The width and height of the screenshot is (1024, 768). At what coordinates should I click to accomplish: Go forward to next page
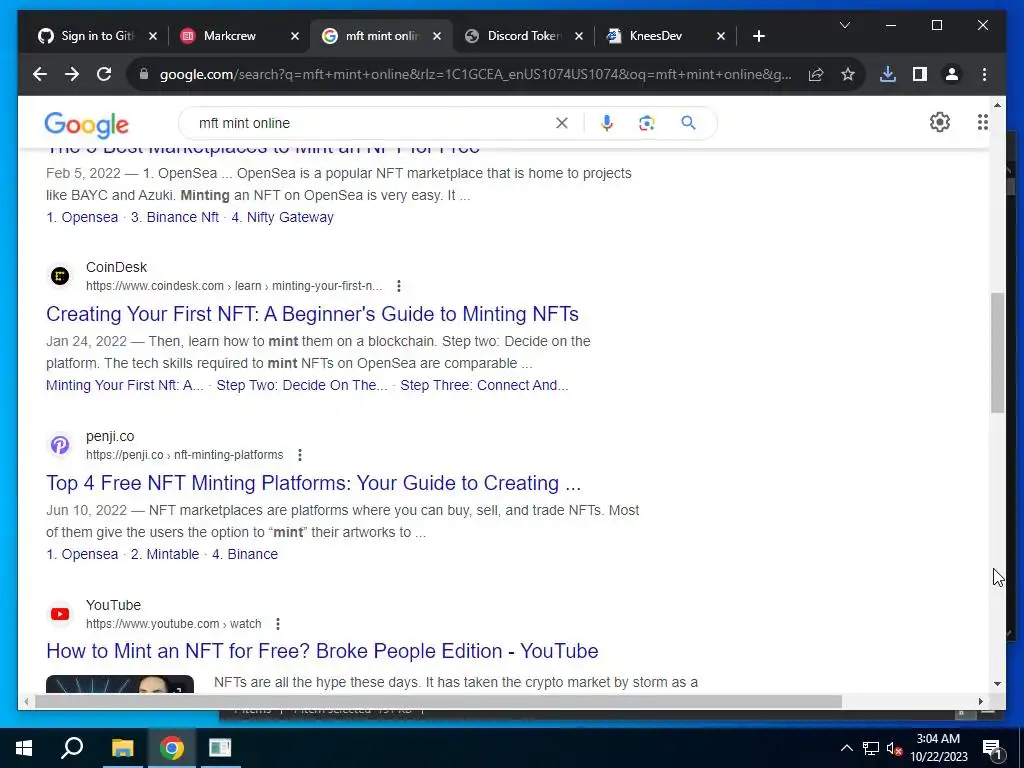[x=72, y=74]
